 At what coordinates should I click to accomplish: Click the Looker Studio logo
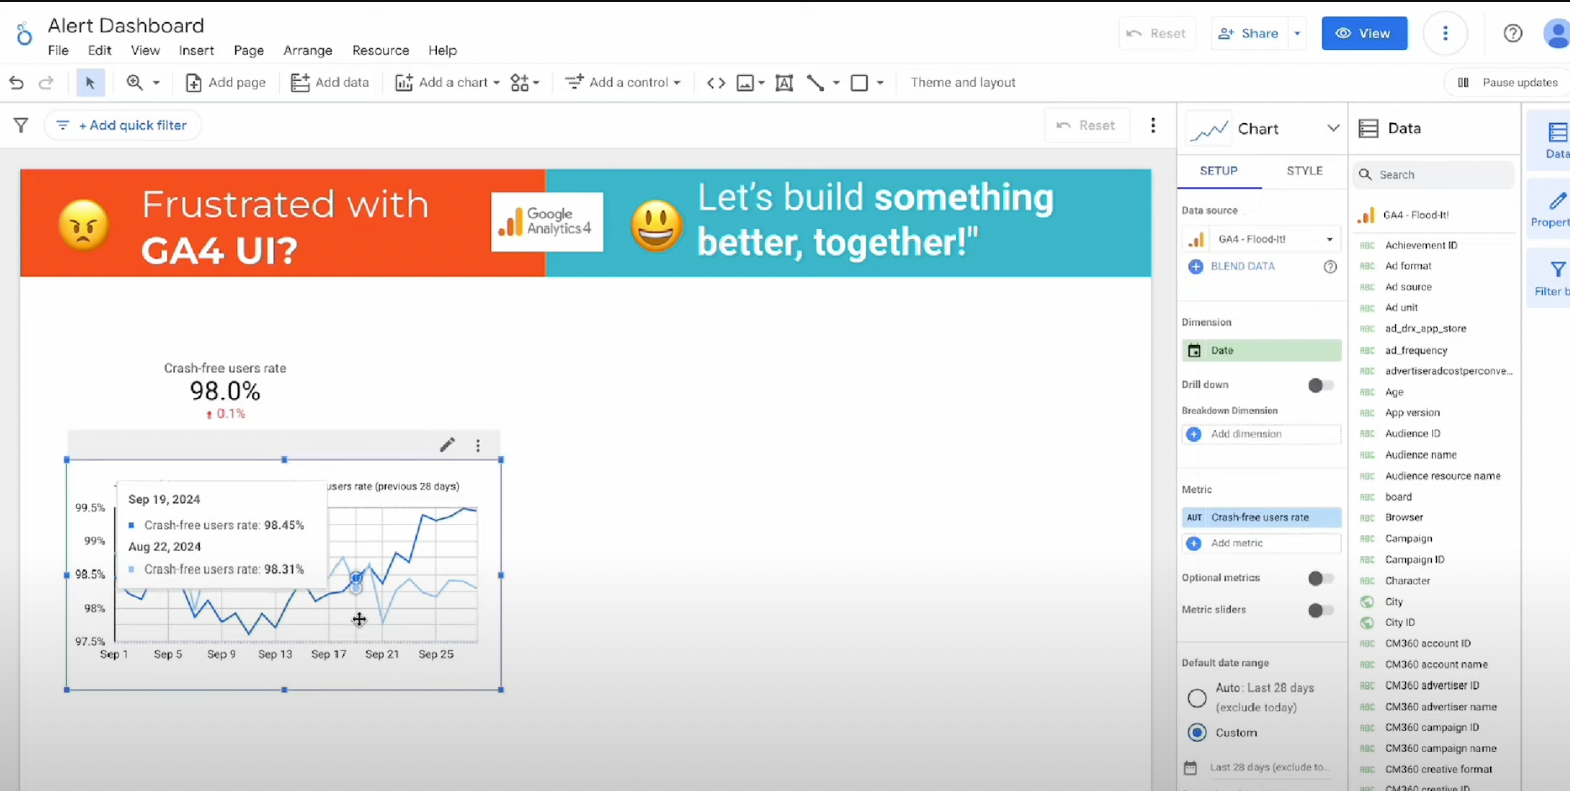point(23,35)
